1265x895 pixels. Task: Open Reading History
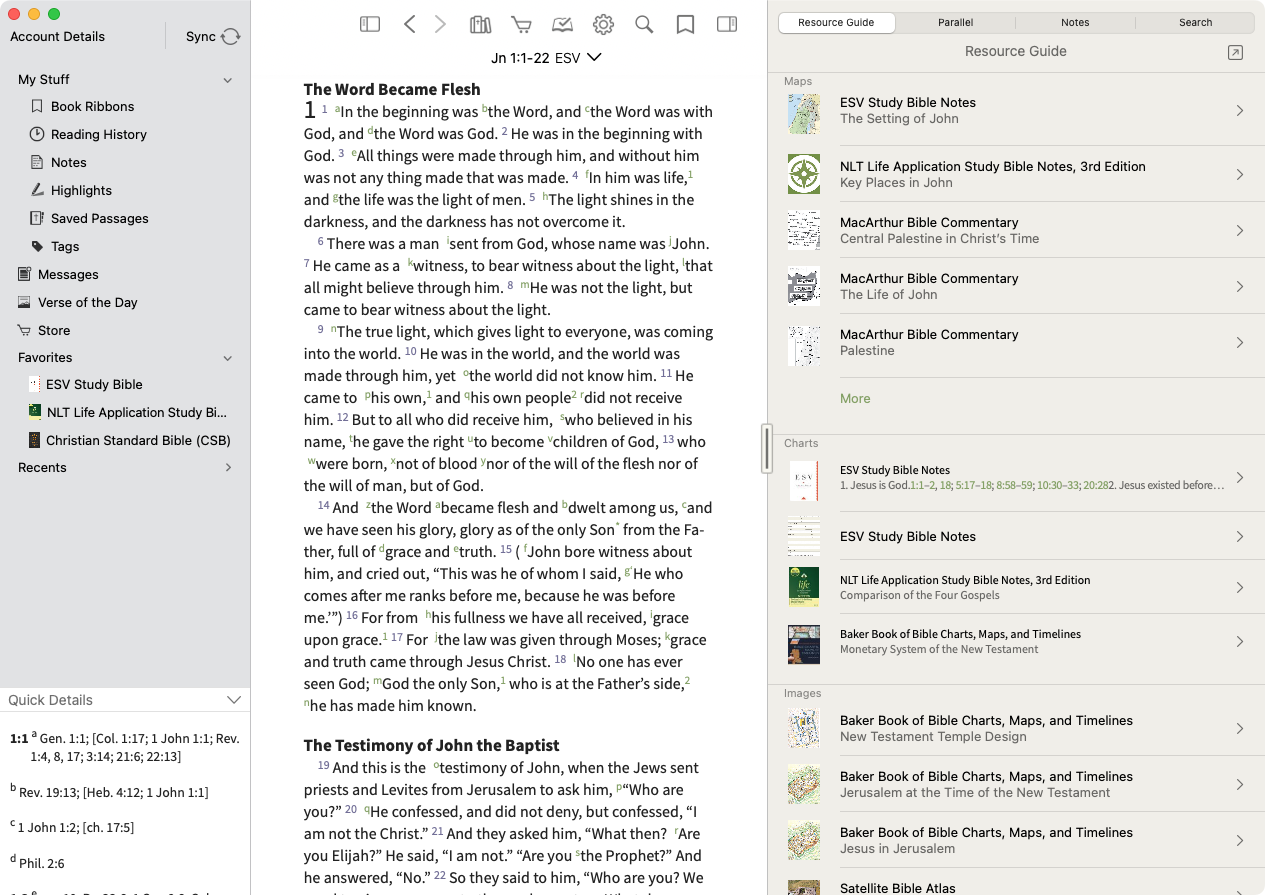click(99, 134)
